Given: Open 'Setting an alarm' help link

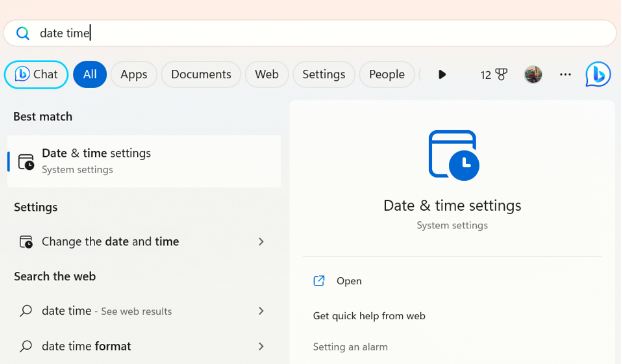Looking at the screenshot, I should tap(350, 347).
